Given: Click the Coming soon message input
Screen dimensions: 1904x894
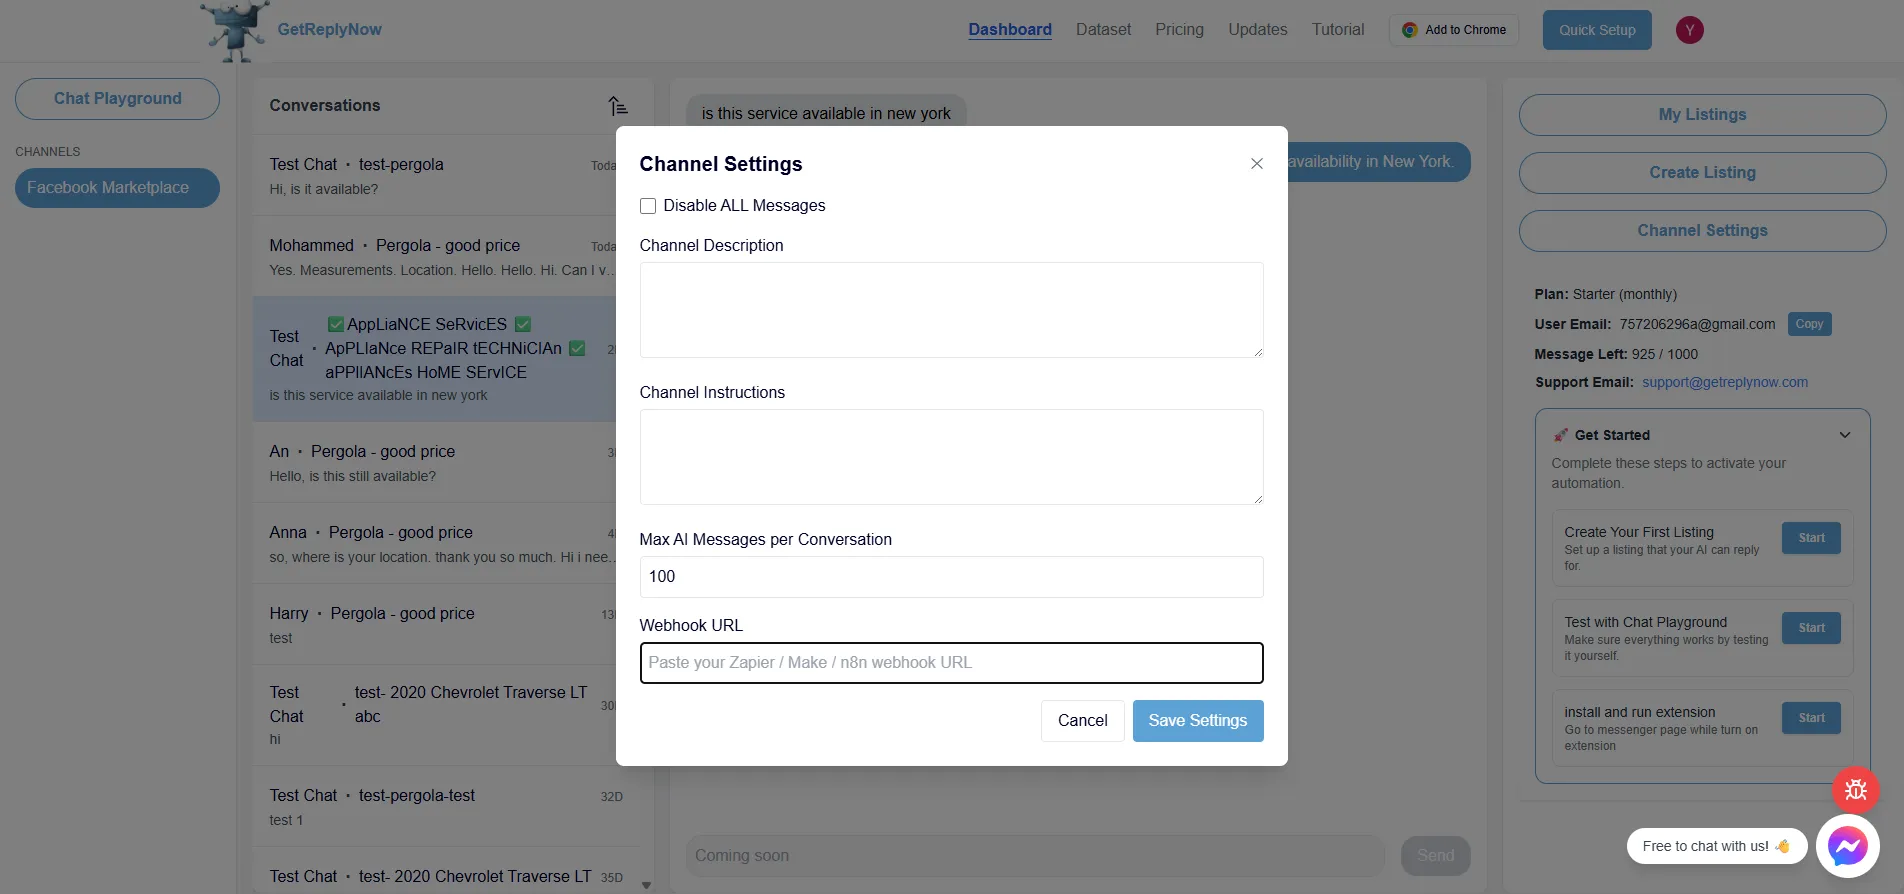Looking at the screenshot, I should coord(1035,856).
